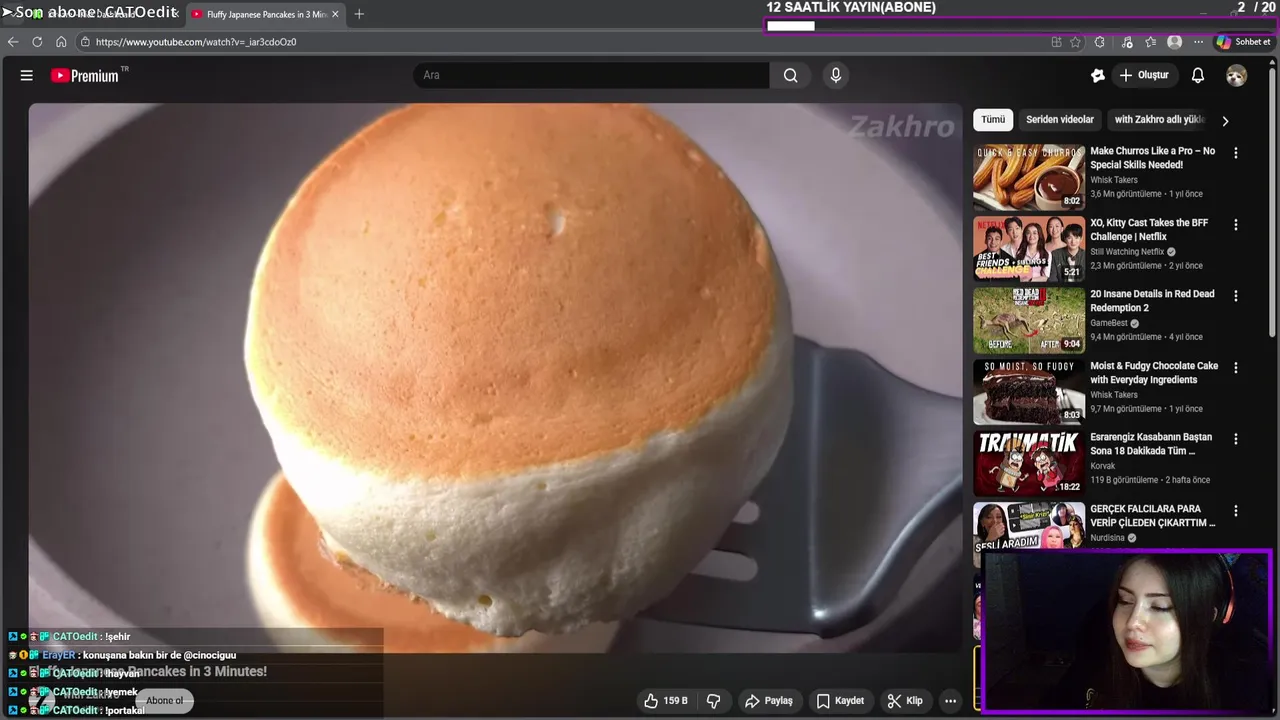Open the YouTube hamburger guide menu
The width and height of the screenshot is (1280, 720).
pyautogui.click(x=27, y=75)
